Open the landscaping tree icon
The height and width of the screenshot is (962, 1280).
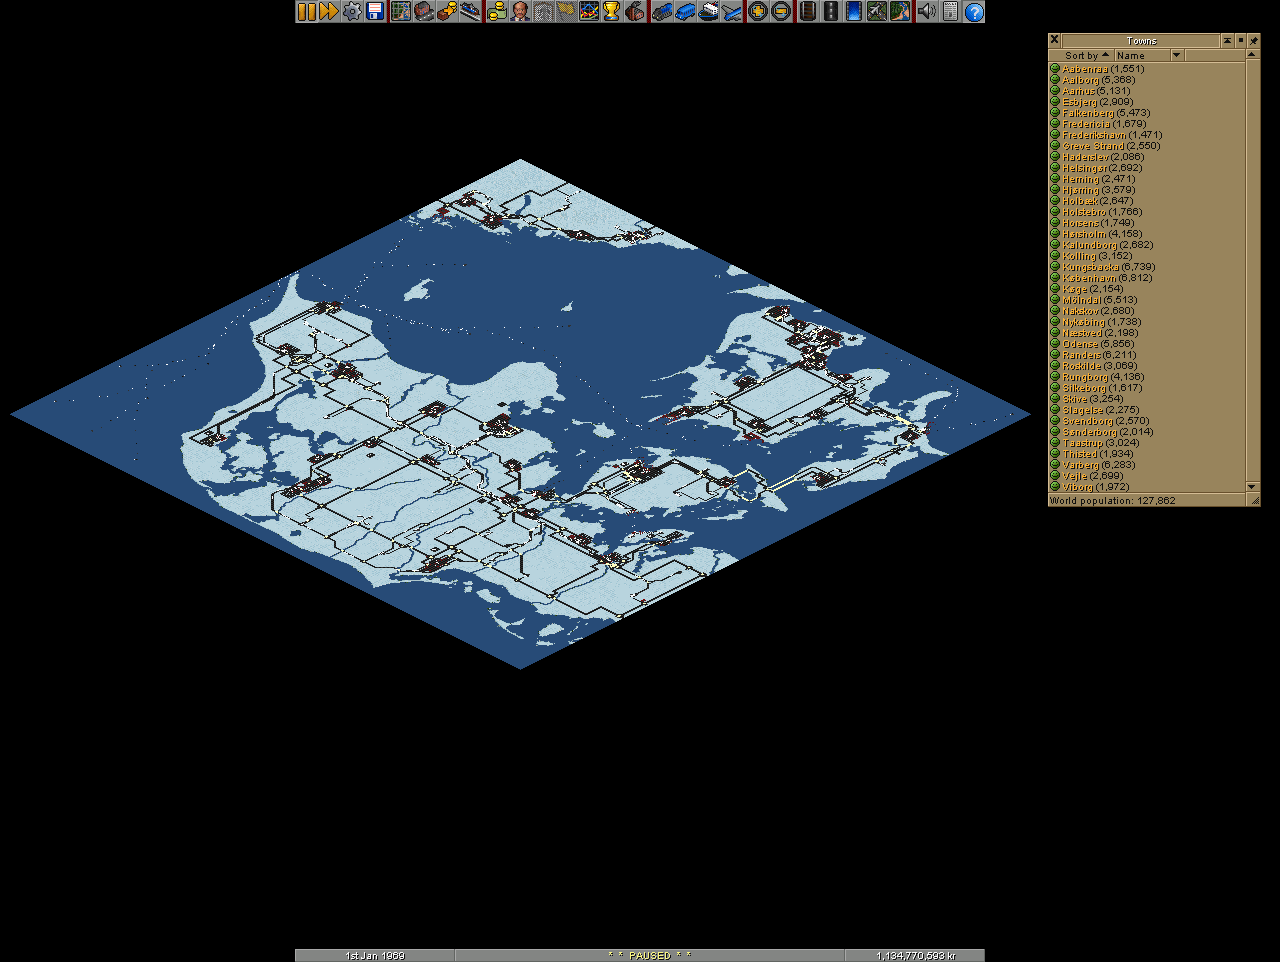coord(899,12)
